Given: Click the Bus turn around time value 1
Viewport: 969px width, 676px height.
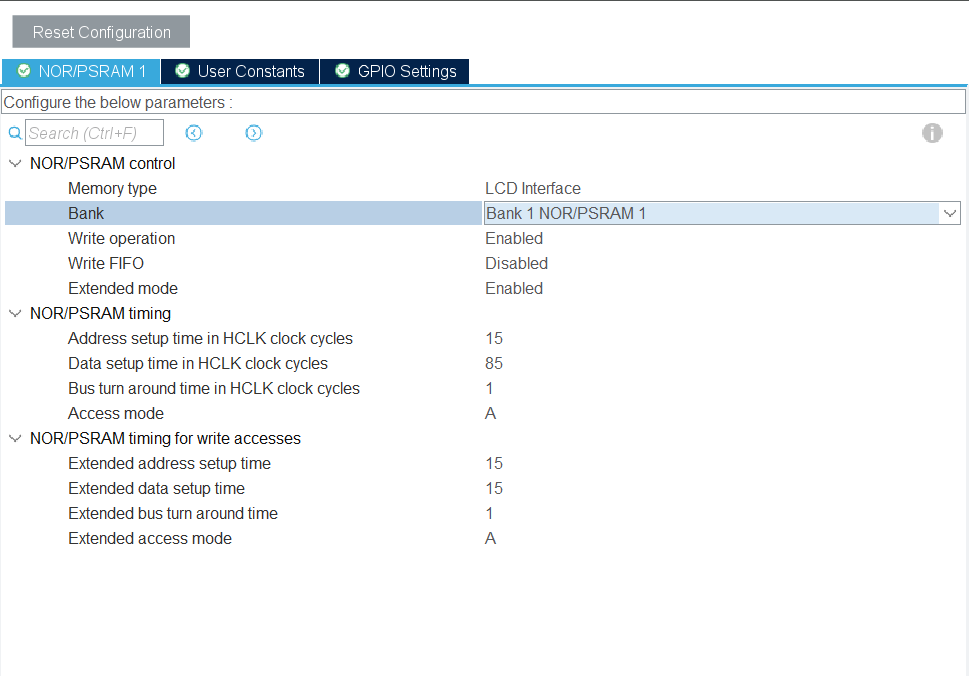Looking at the screenshot, I should tap(489, 389).
